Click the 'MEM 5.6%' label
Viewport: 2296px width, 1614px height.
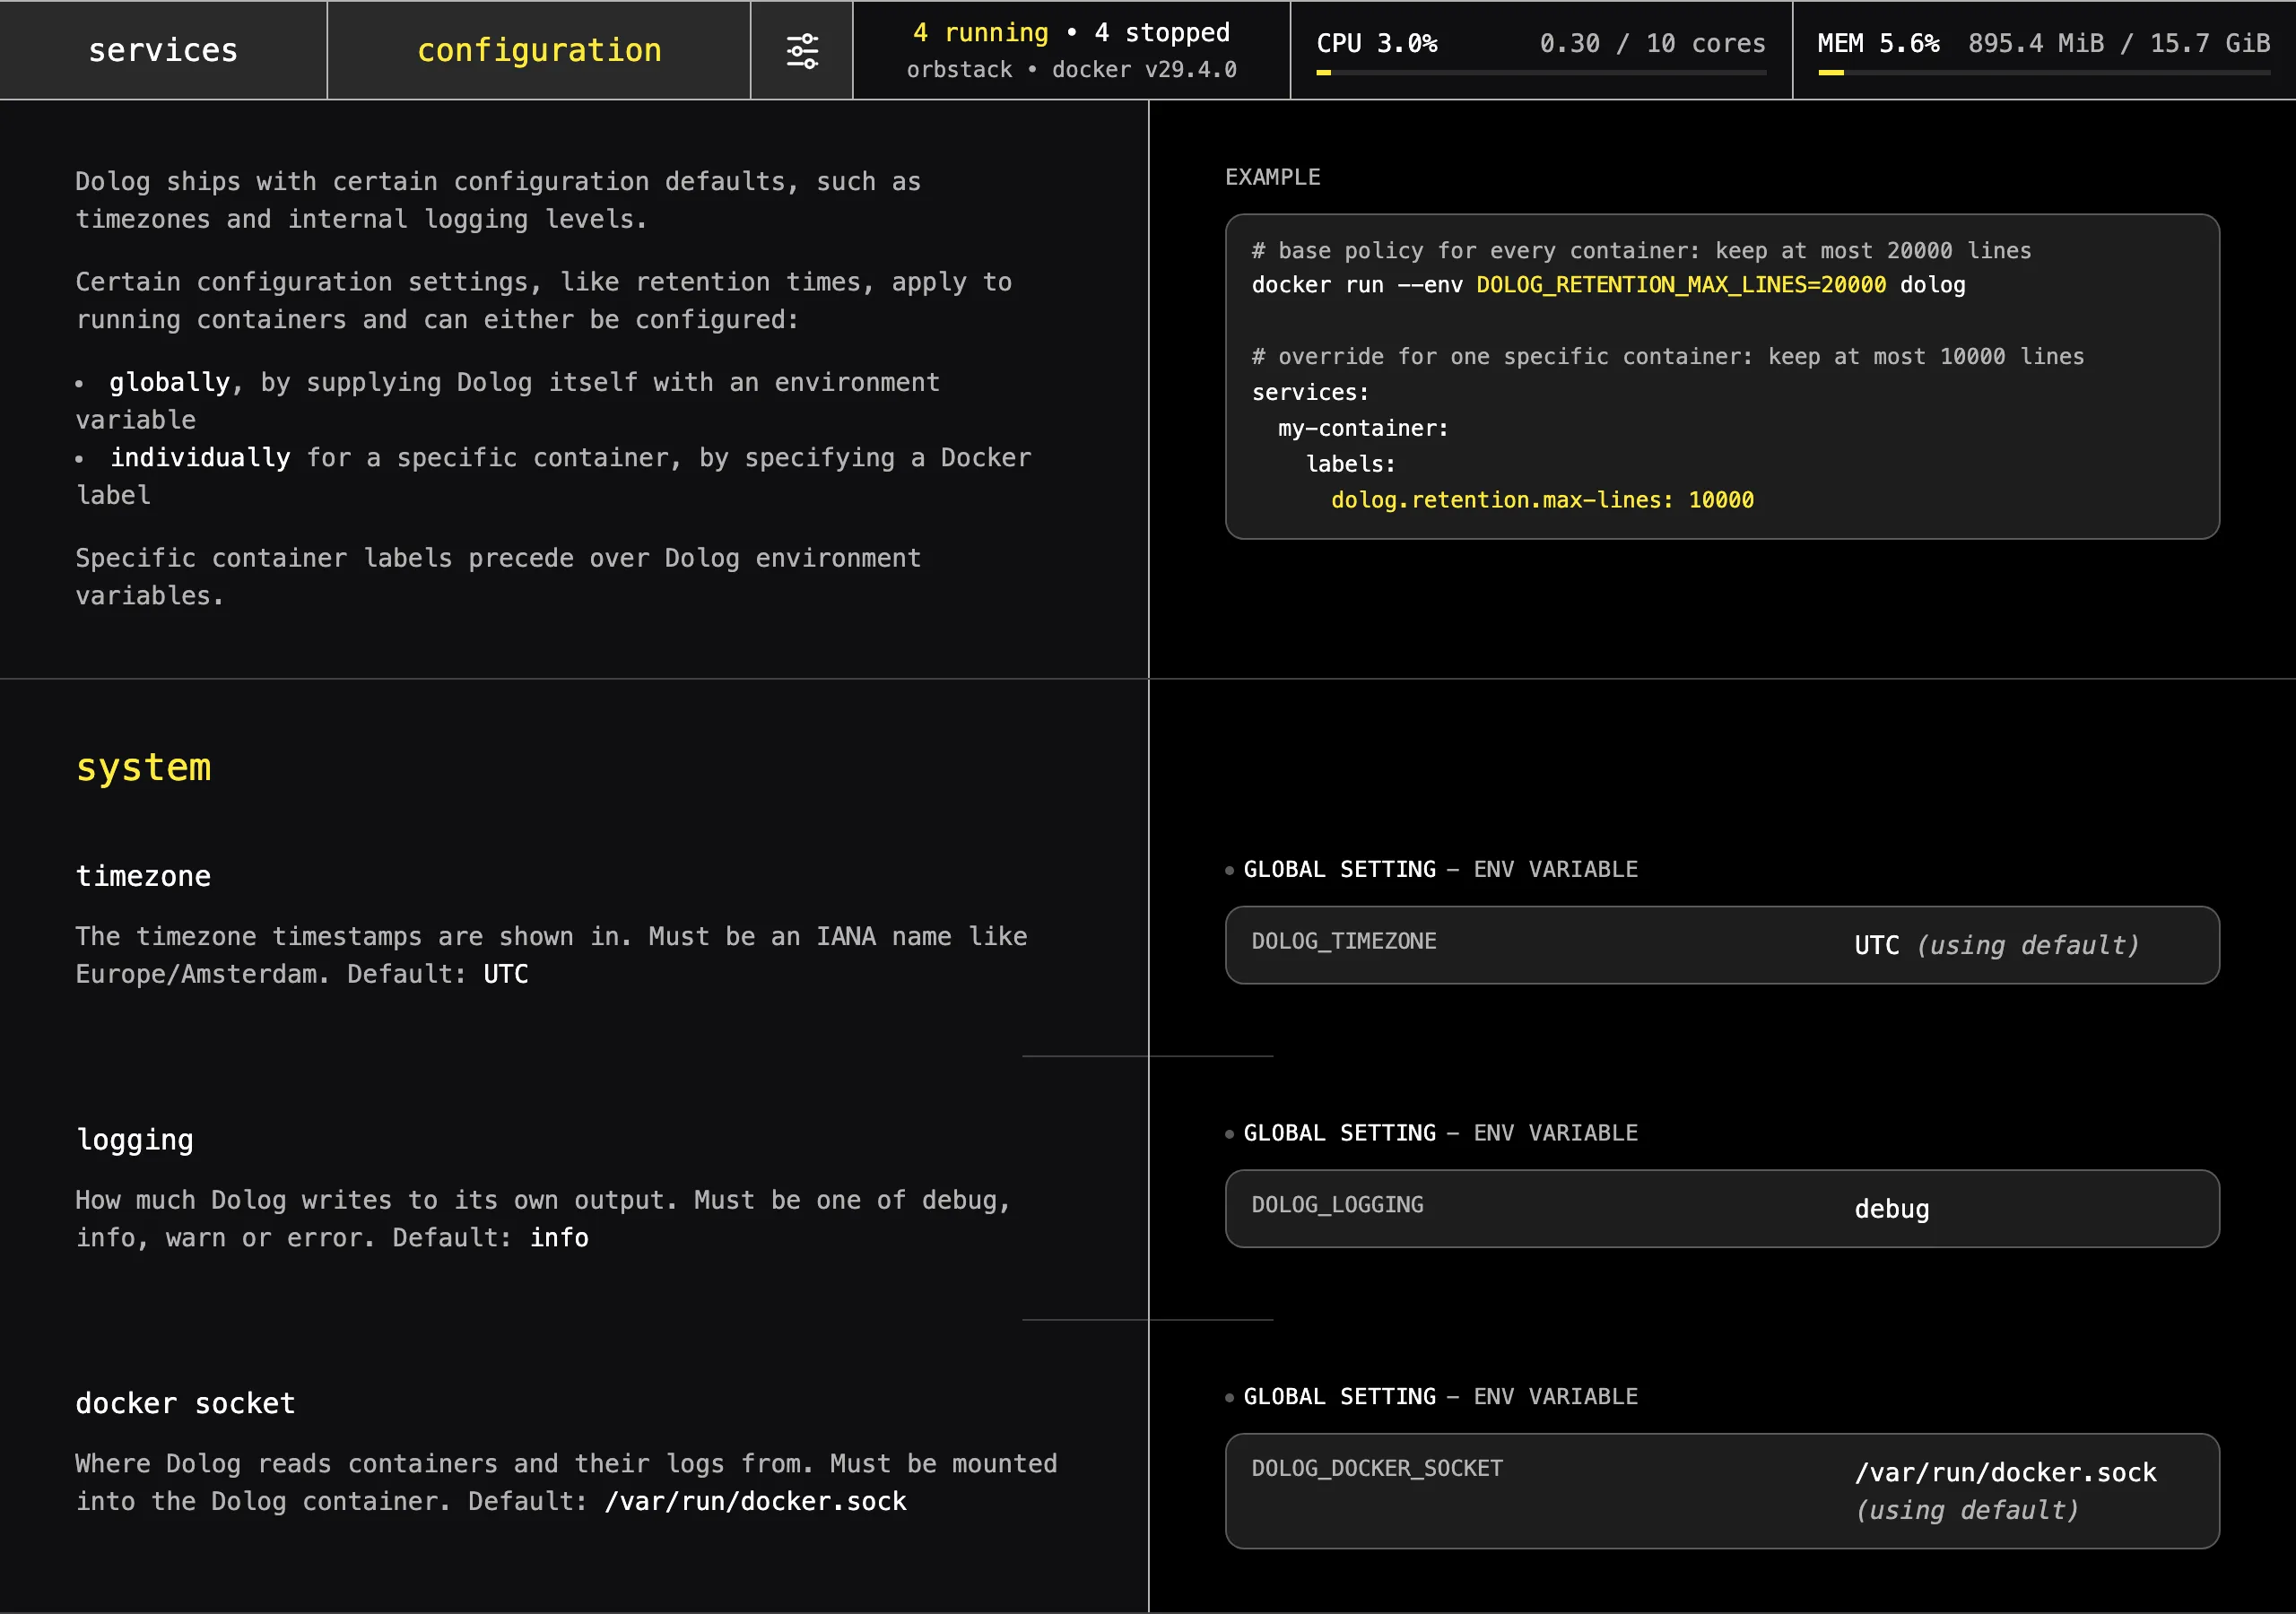point(1878,43)
